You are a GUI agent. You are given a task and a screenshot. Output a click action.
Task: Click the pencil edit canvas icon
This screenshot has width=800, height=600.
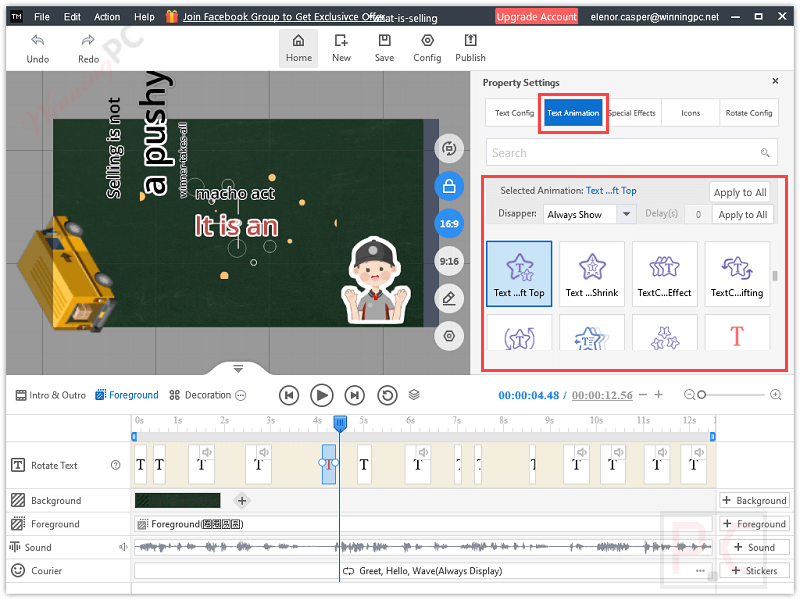tap(449, 298)
